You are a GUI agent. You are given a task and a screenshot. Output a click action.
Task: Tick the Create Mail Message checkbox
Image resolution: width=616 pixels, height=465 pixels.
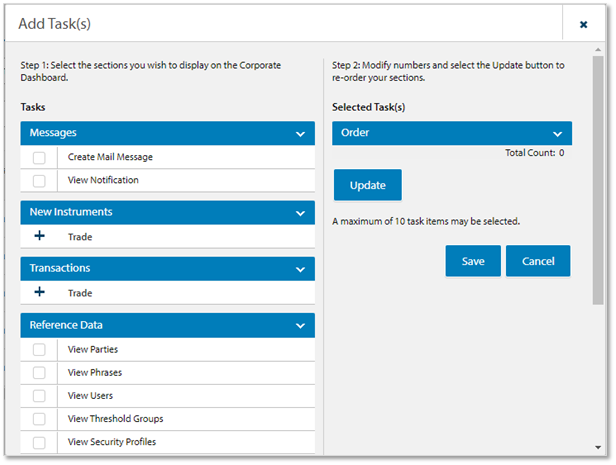[39, 157]
